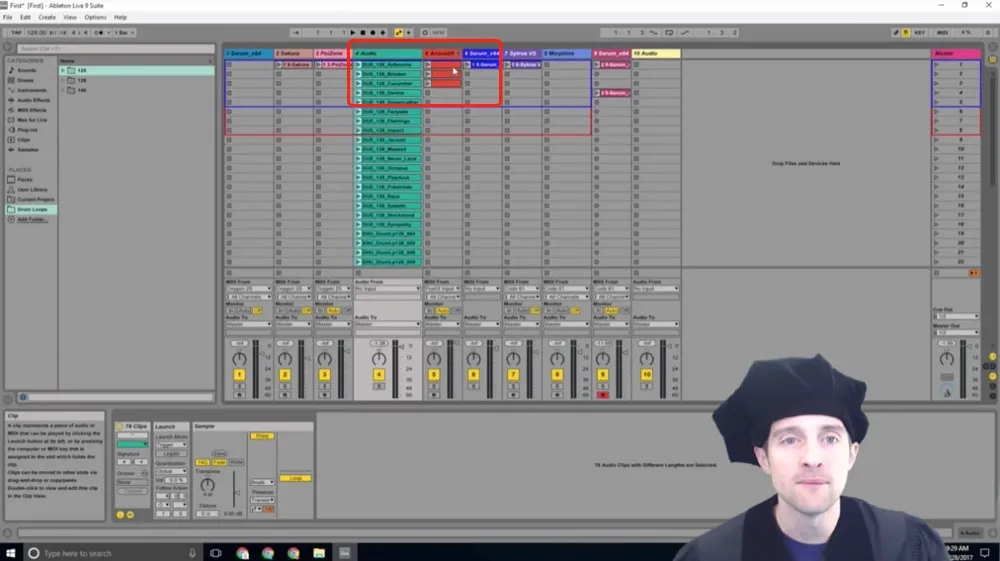The height and width of the screenshot is (561, 1000).
Task: Launch master scene 1
Action: pos(938,64)
